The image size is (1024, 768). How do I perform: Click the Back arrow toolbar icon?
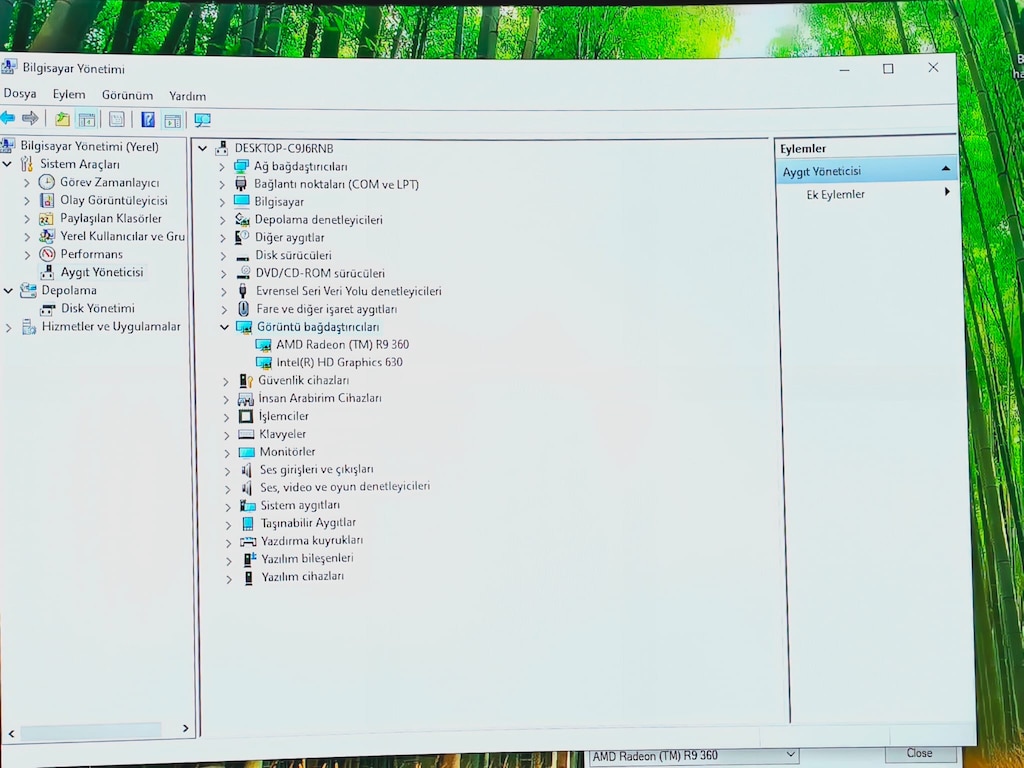coord(8,118)
